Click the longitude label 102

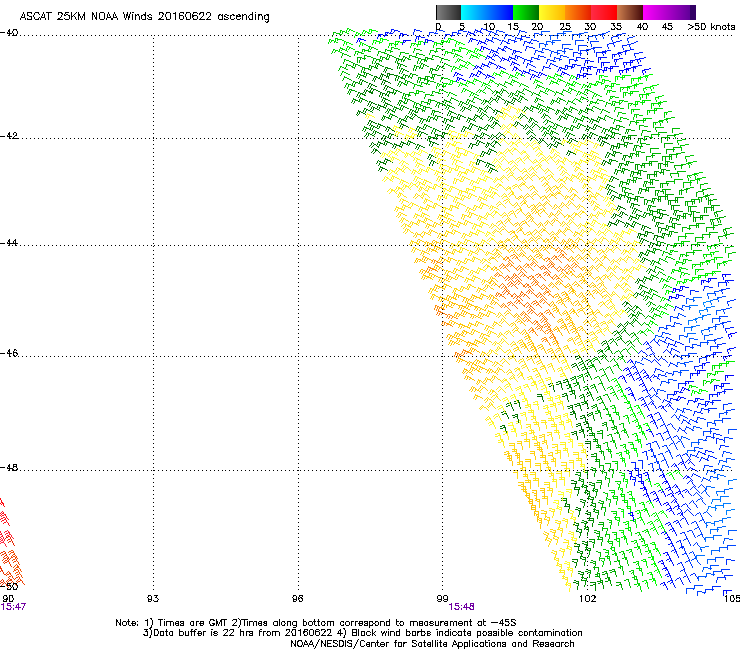pyautogui.click(x=587, y=599)
